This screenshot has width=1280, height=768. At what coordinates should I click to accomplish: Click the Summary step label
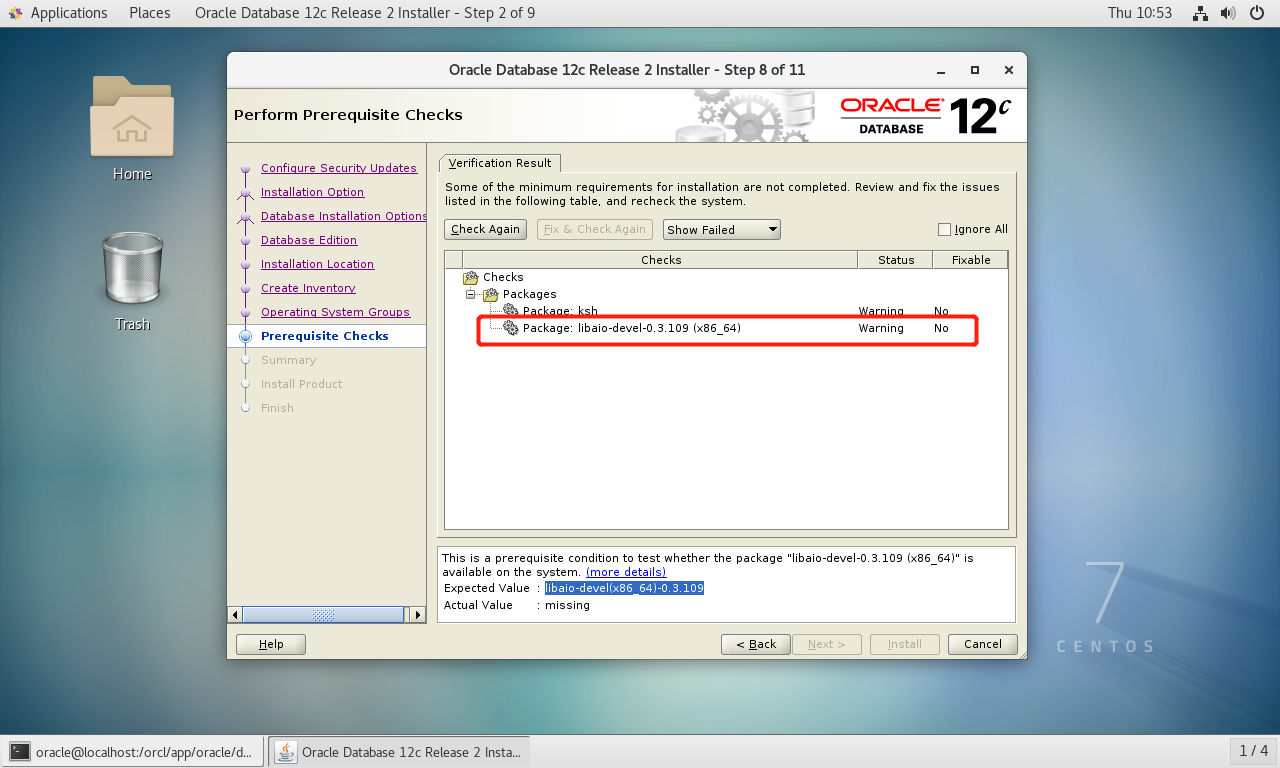[288, 360]
